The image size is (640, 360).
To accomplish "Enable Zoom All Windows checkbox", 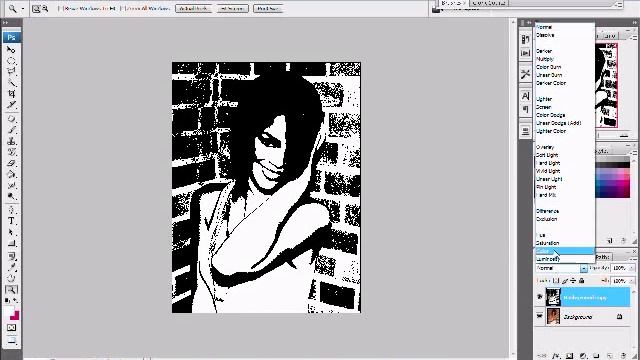I will [x=122, y=9].
